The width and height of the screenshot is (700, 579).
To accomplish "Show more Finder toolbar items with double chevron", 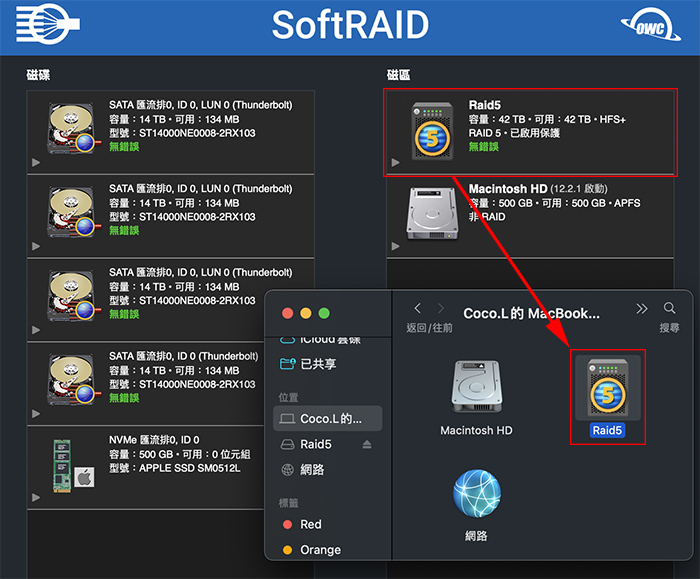I will coord(642,308).
